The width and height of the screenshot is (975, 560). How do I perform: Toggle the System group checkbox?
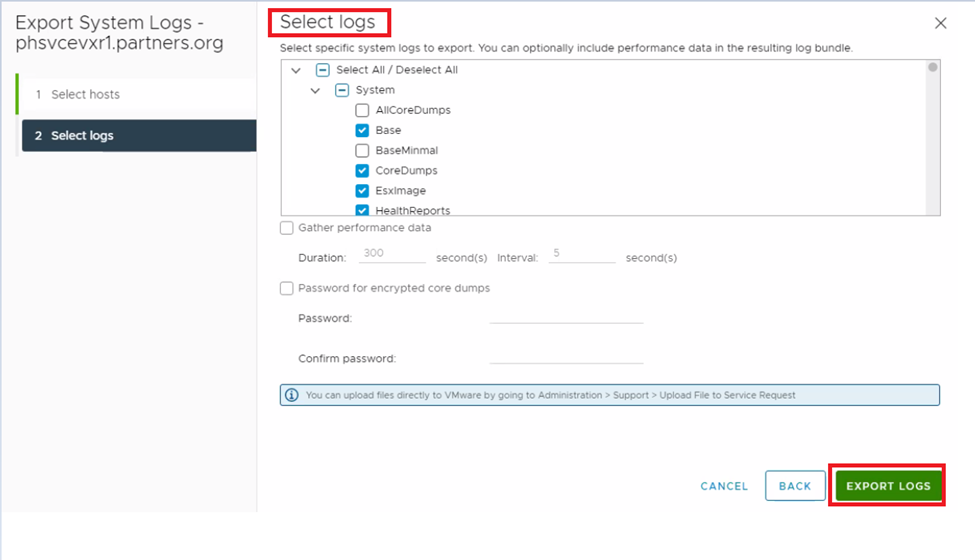click(342, 90)
